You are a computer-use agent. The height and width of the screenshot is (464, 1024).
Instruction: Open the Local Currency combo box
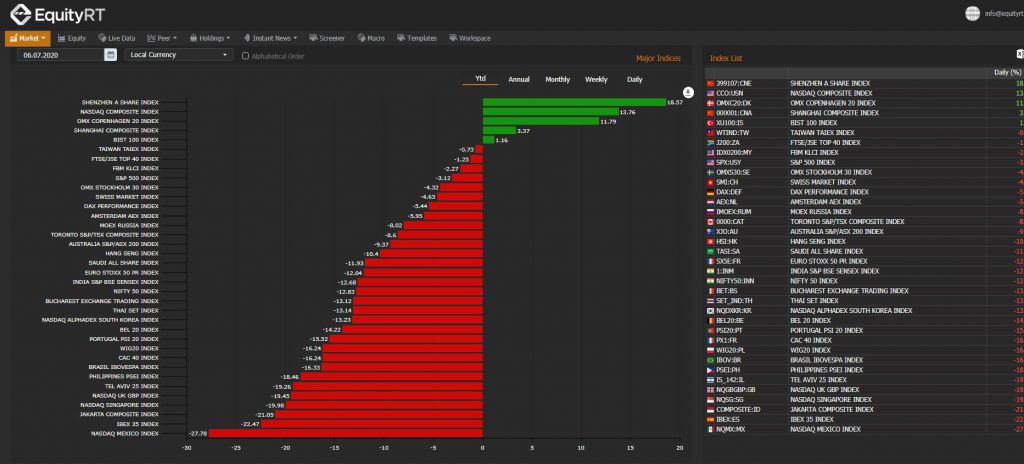point(179,55)
